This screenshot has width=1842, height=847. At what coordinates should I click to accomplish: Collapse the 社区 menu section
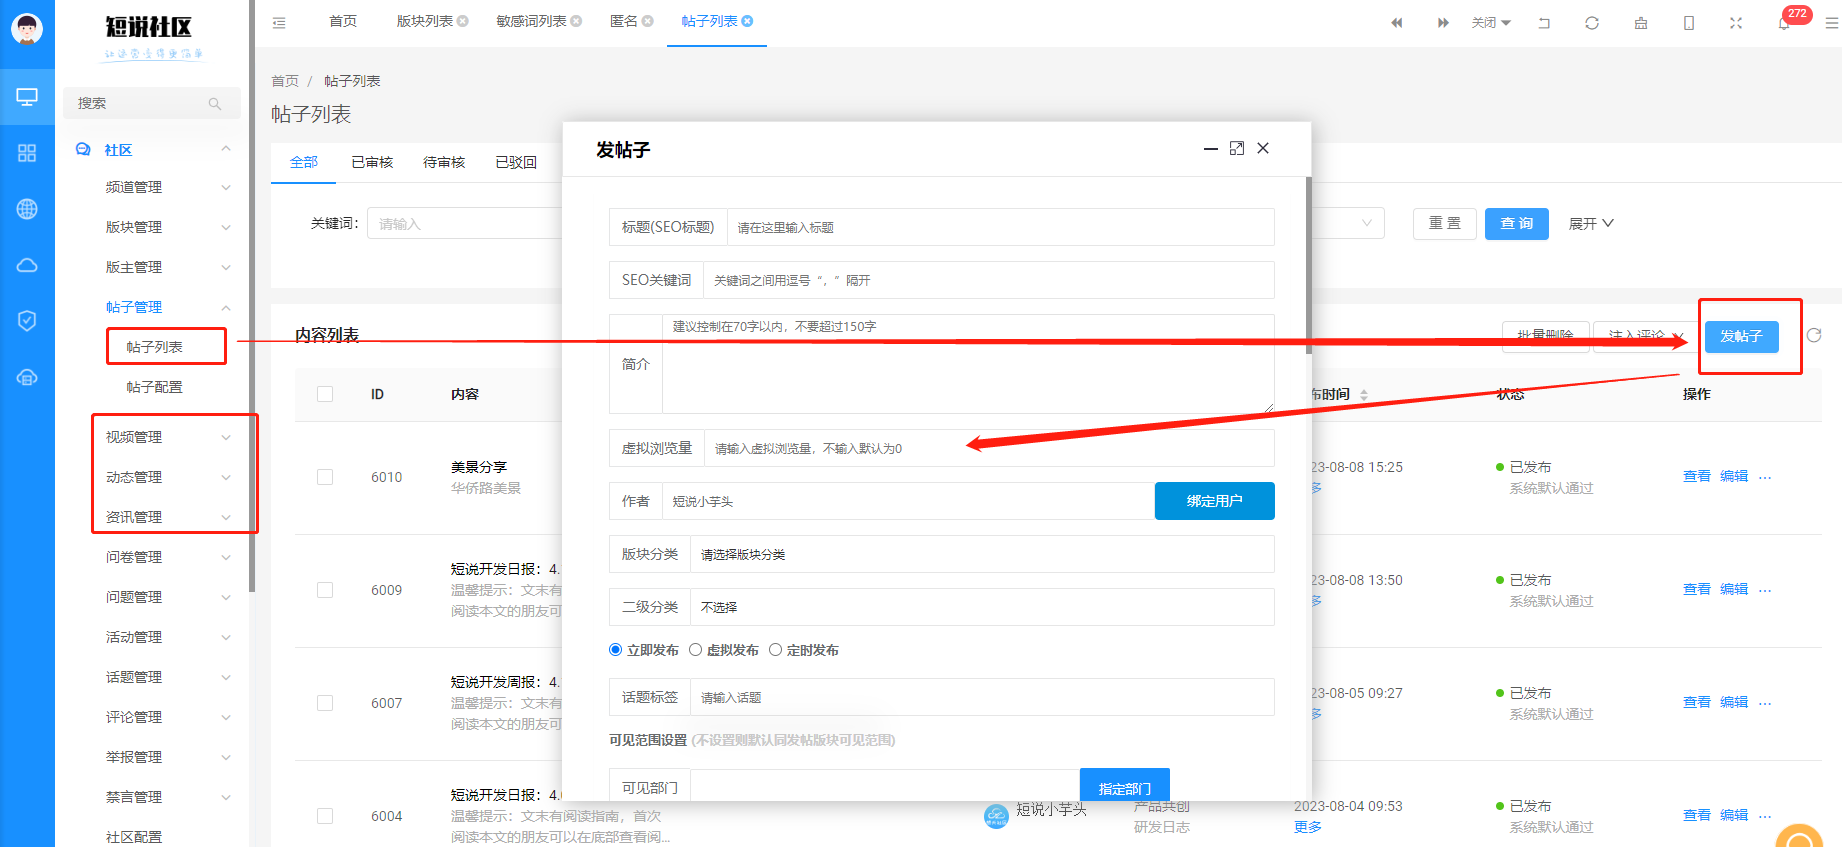tap(226, 149)
